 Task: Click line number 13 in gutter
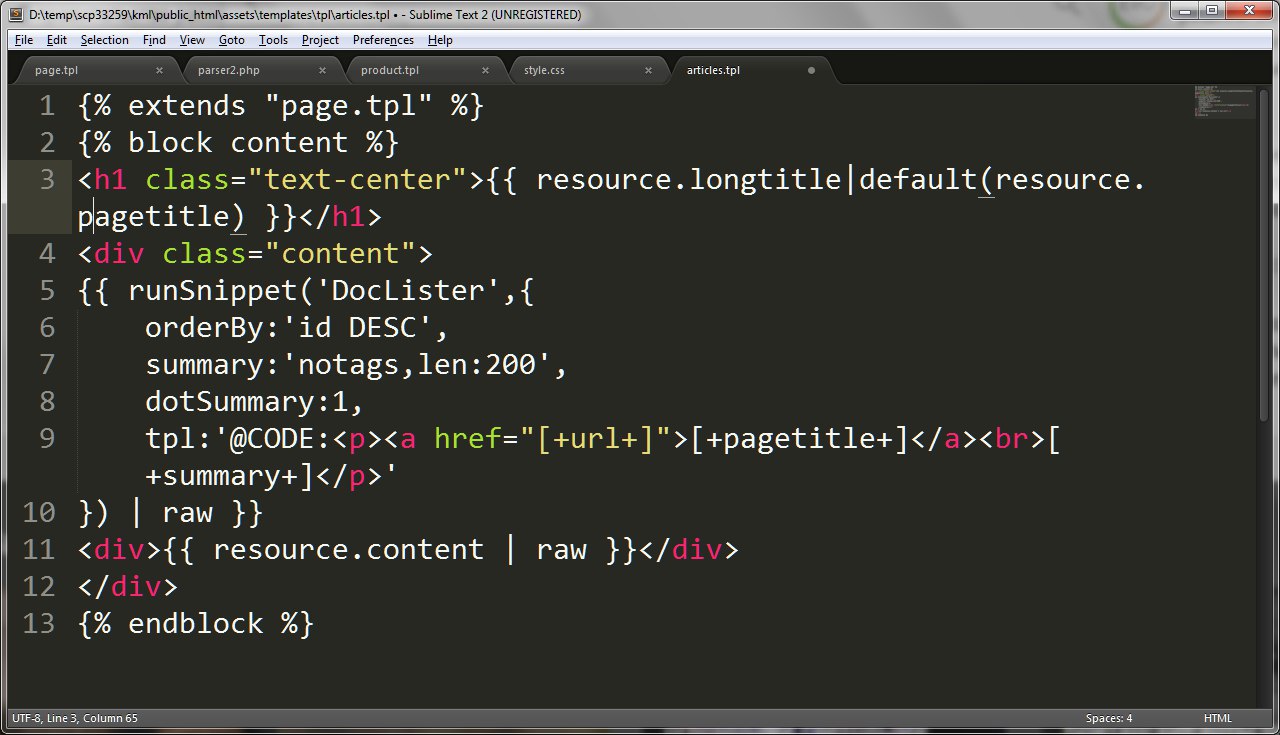pyautogui.click(x=39, y=624)
